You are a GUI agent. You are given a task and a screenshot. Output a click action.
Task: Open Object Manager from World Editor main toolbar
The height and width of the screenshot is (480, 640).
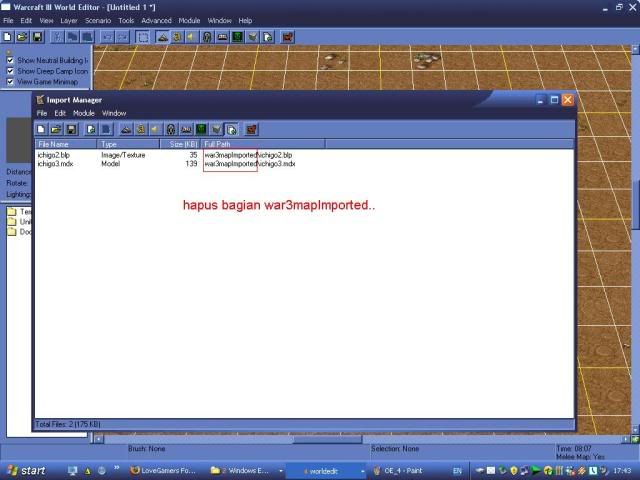tap(253, 37)
